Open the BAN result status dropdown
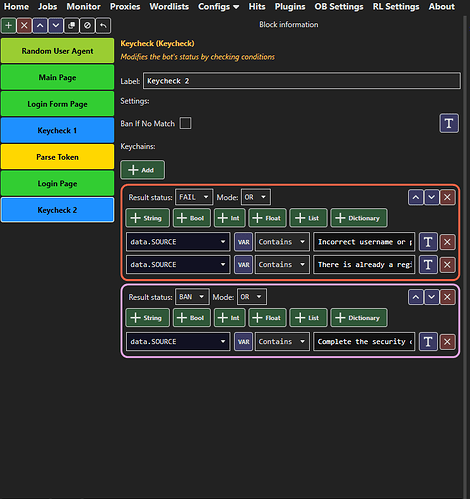The image size is (470, 499). (x=192, y=297)
